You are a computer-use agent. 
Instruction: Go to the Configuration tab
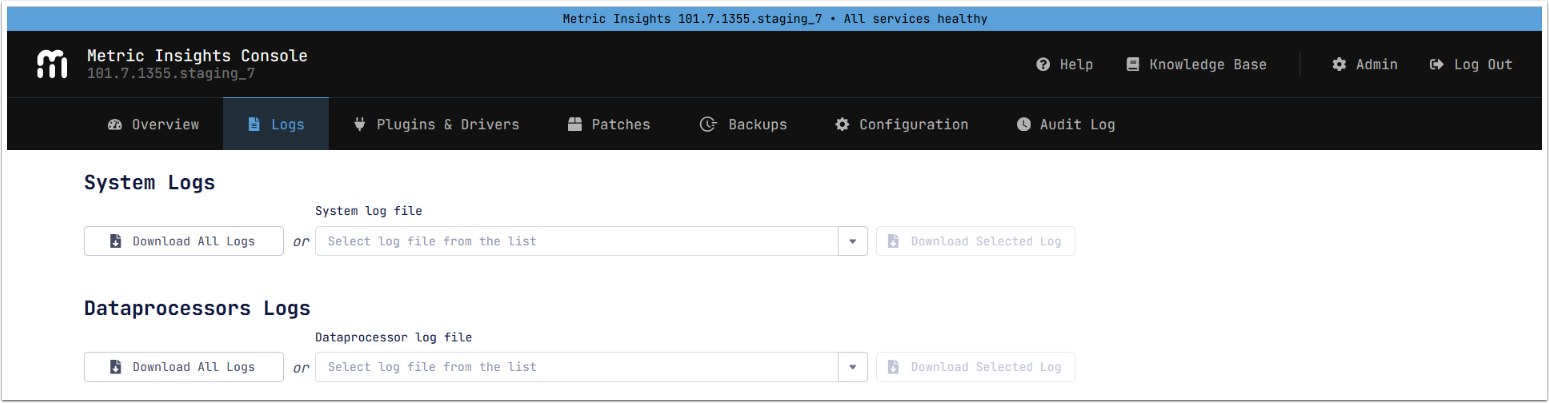coord(902,125)
